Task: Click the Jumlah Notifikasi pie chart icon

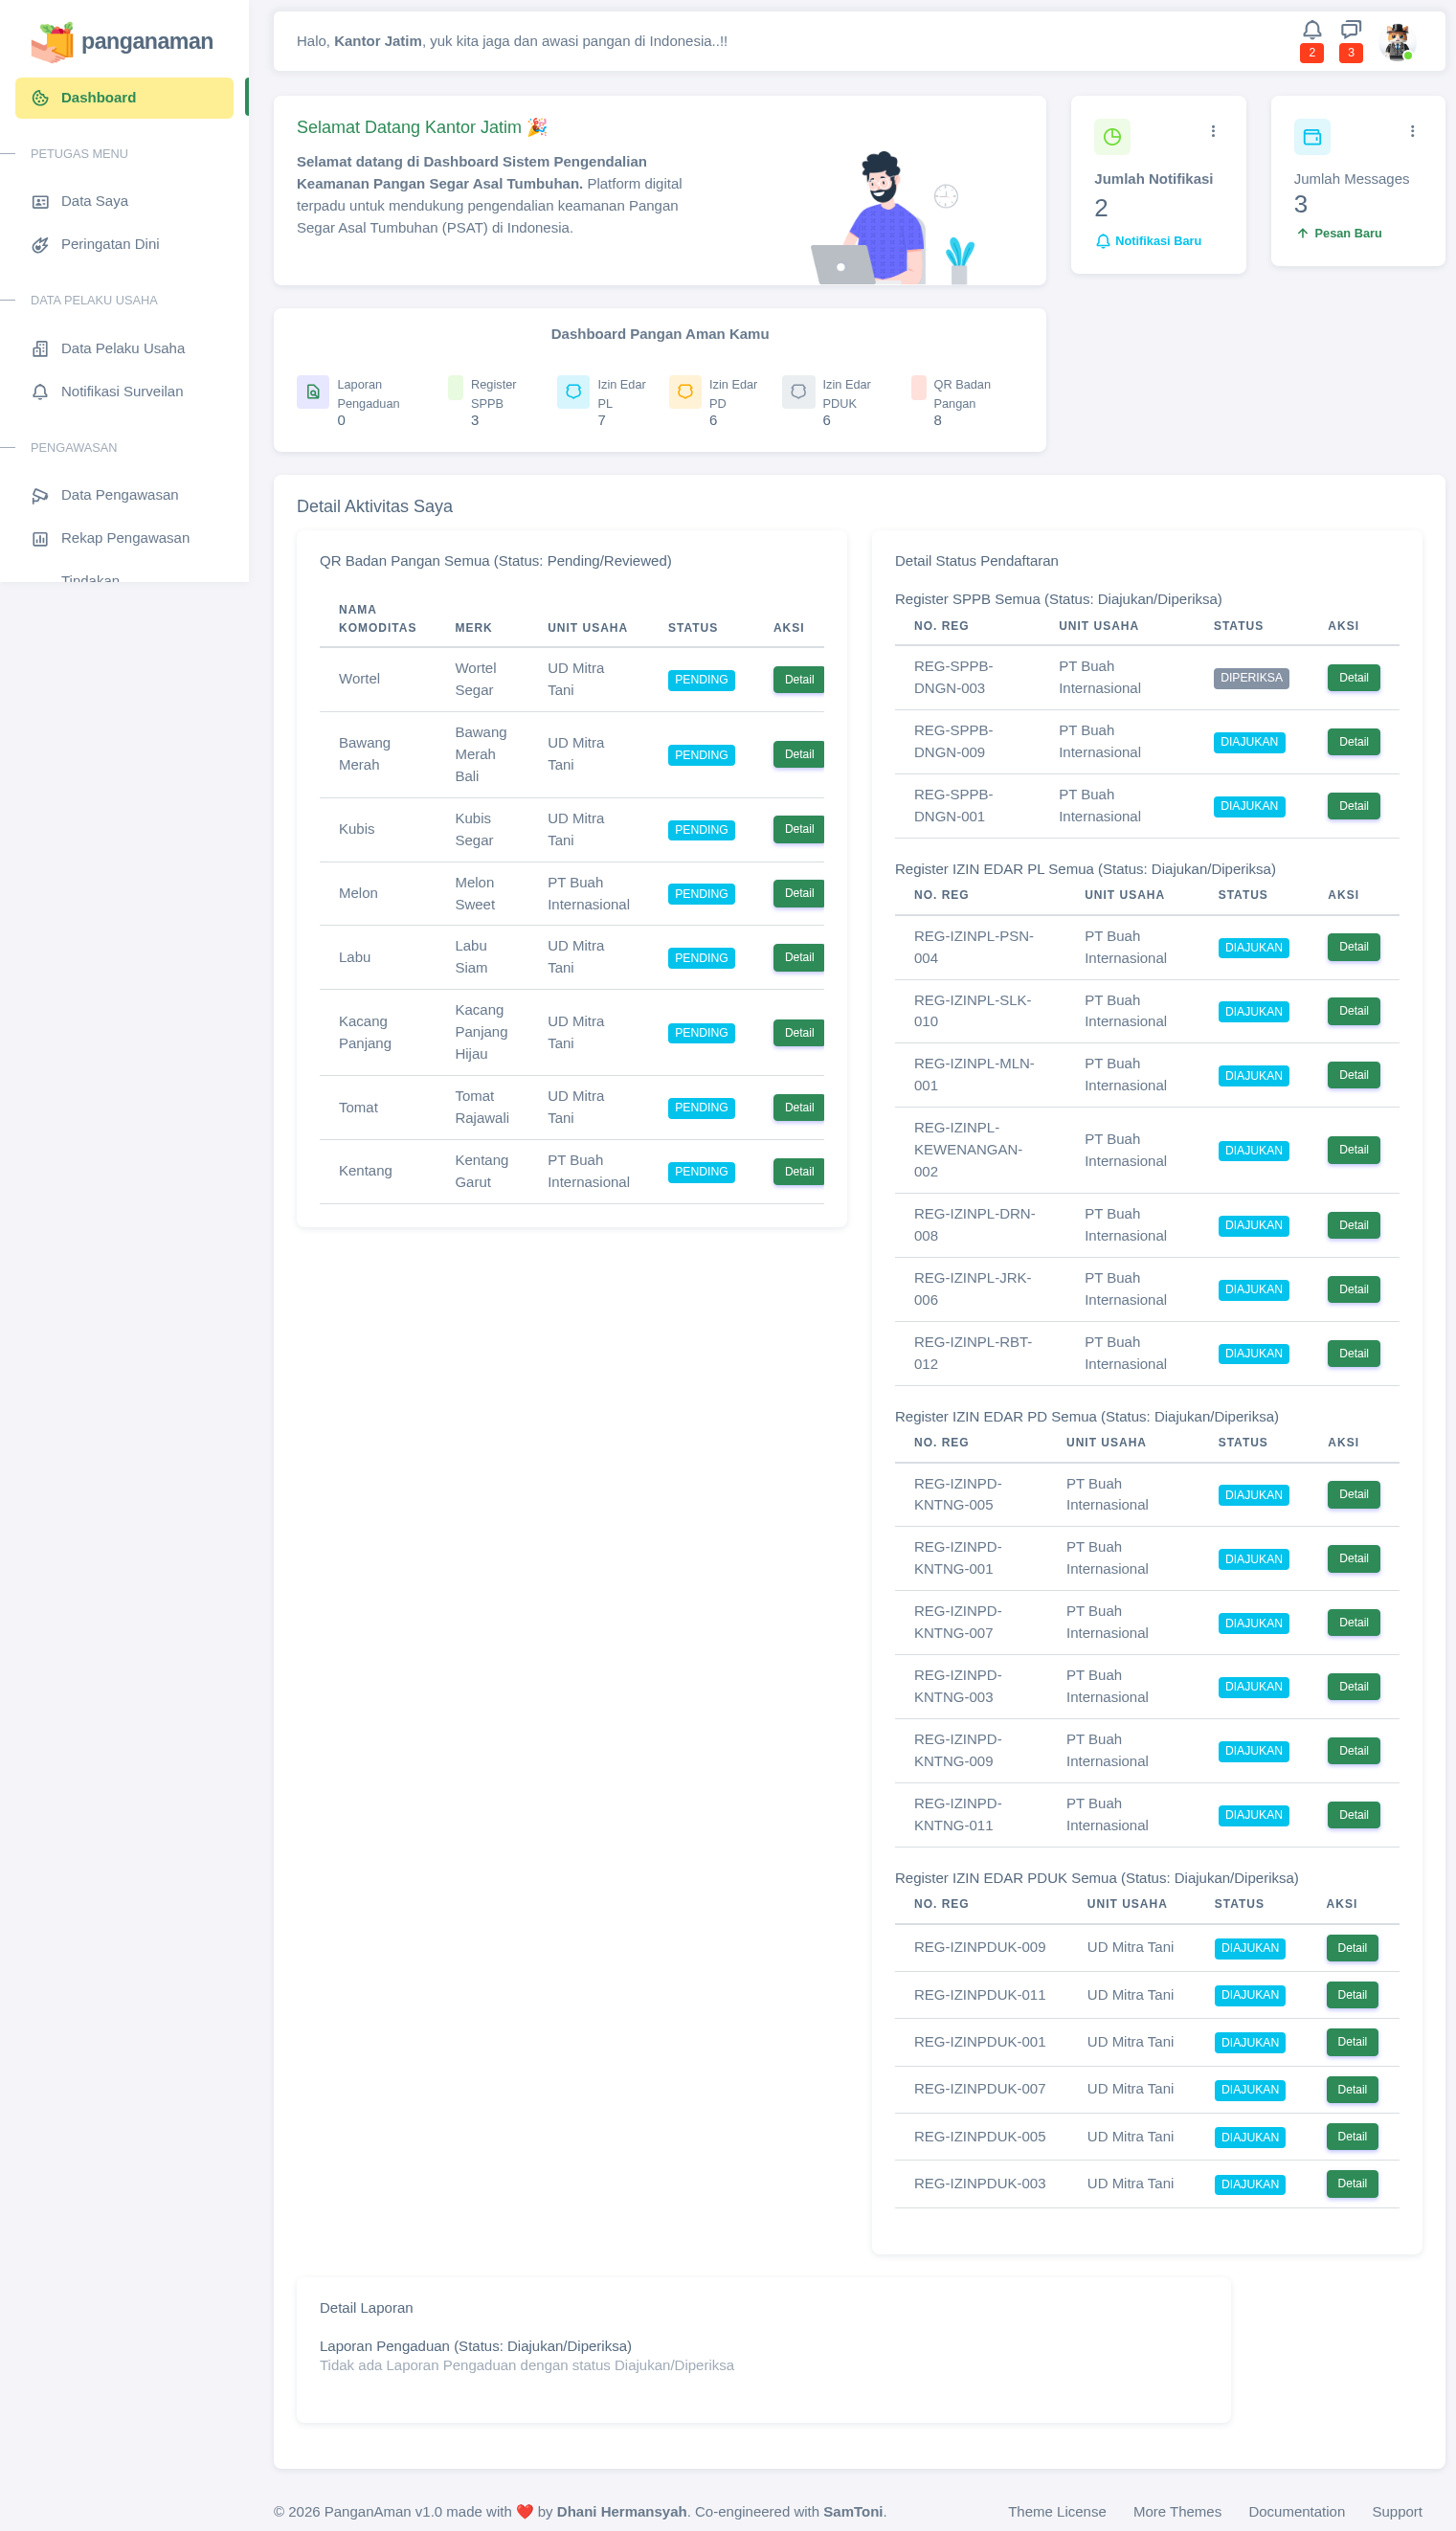Action: point(1111,137)
